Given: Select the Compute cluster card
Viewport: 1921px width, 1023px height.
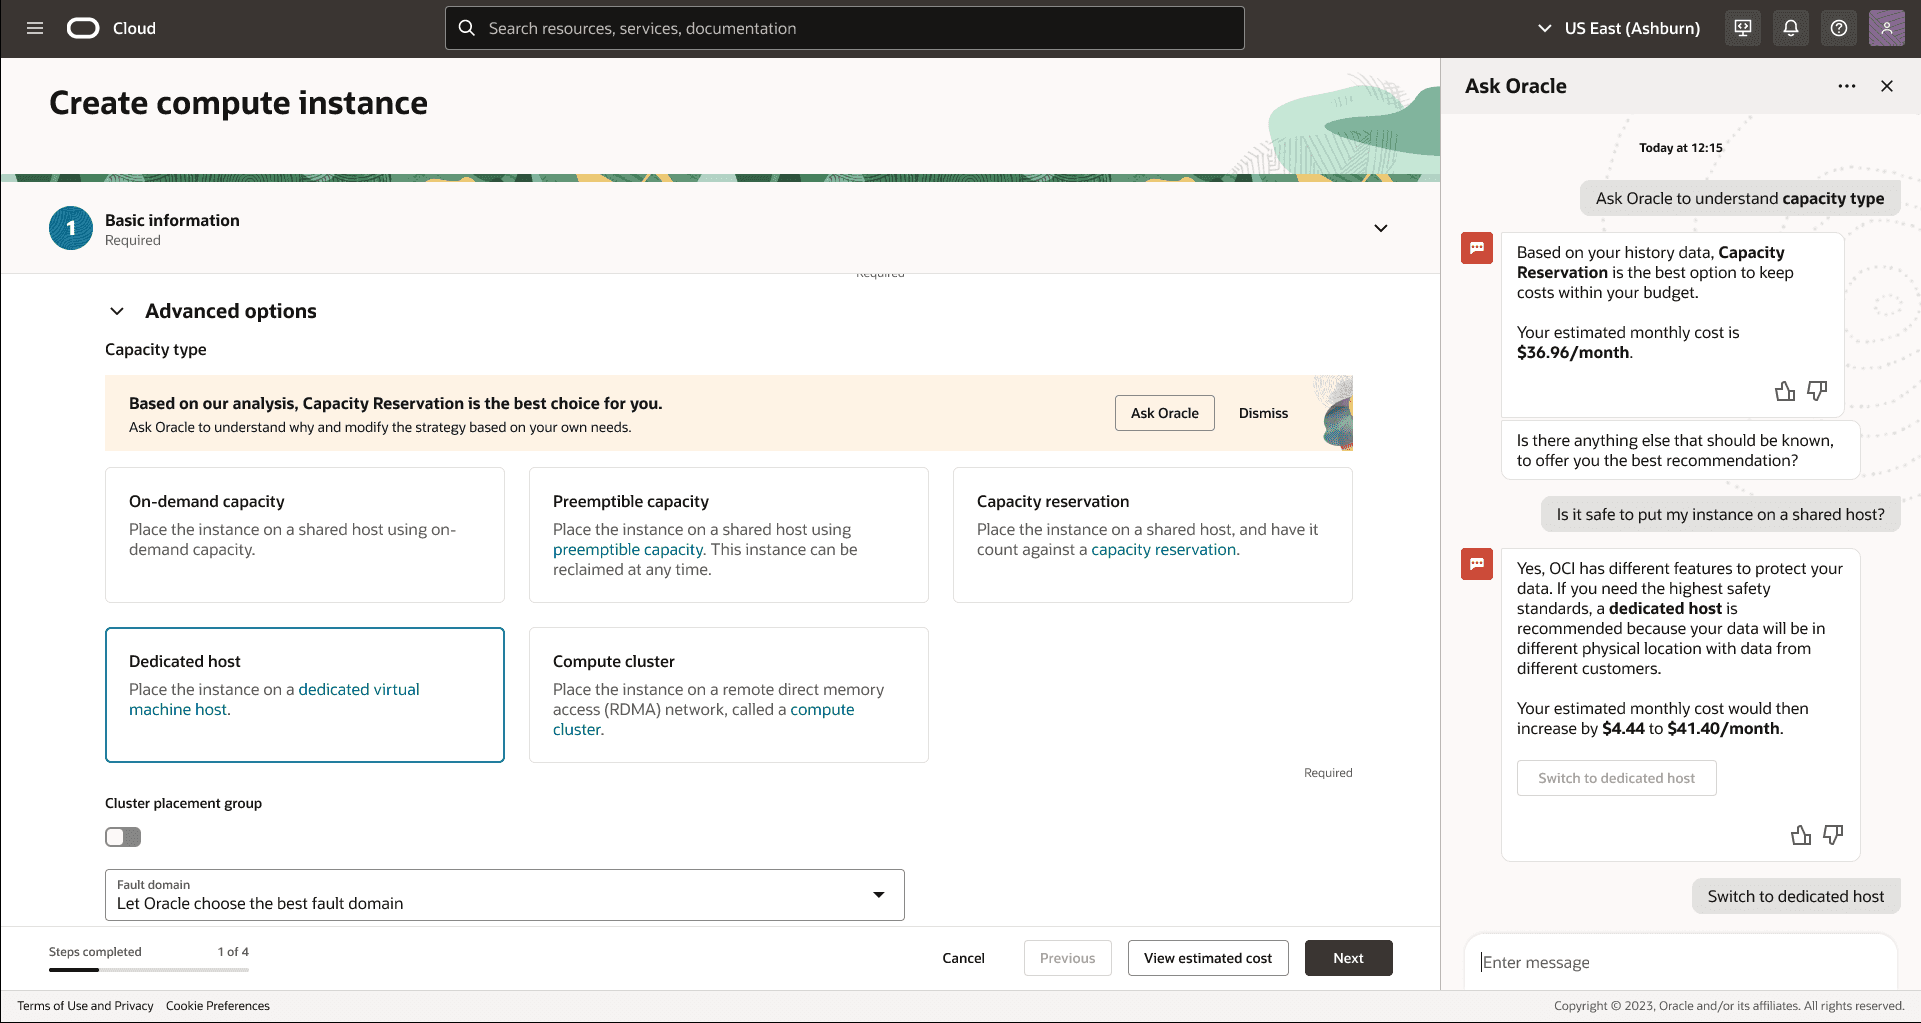Looking at the screenshot, I should pos(729,695).
